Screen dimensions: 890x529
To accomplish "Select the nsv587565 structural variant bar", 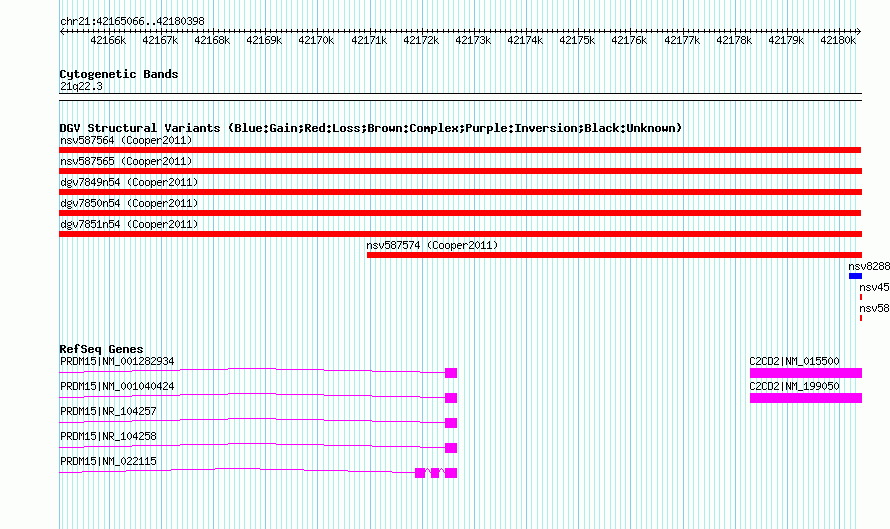I will (x=460, y=171).
